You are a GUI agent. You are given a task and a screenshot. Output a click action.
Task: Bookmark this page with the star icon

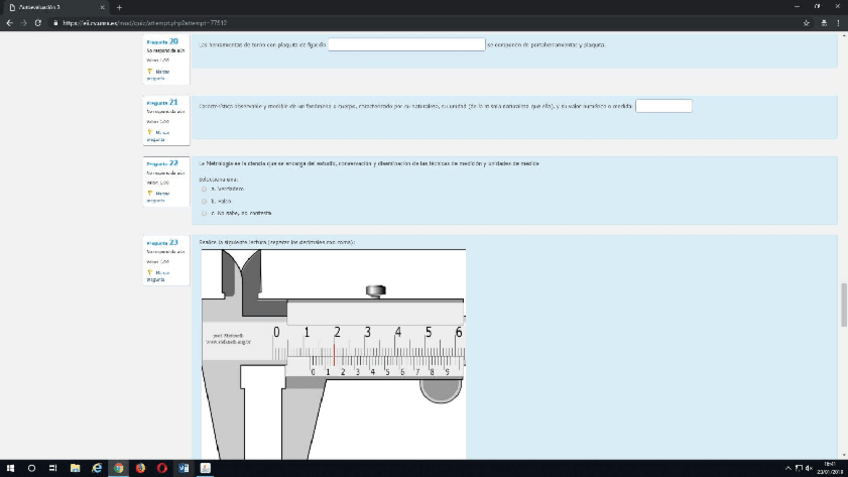(x=806, y=23)
